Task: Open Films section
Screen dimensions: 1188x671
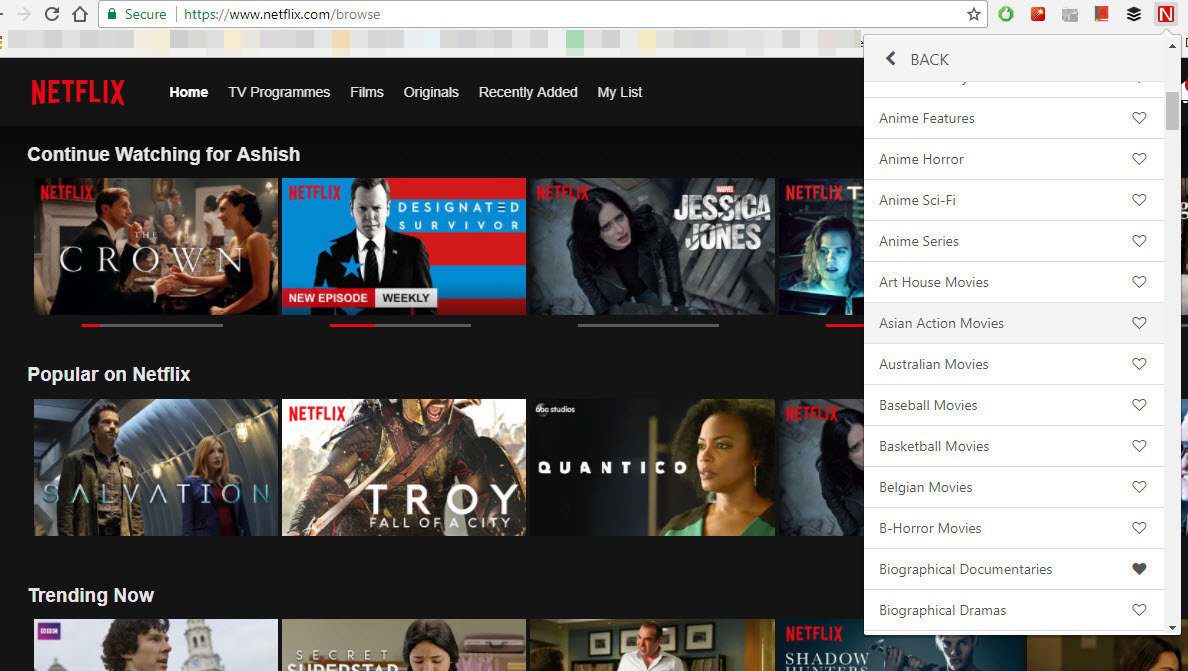Action: [x=367, y=92]
